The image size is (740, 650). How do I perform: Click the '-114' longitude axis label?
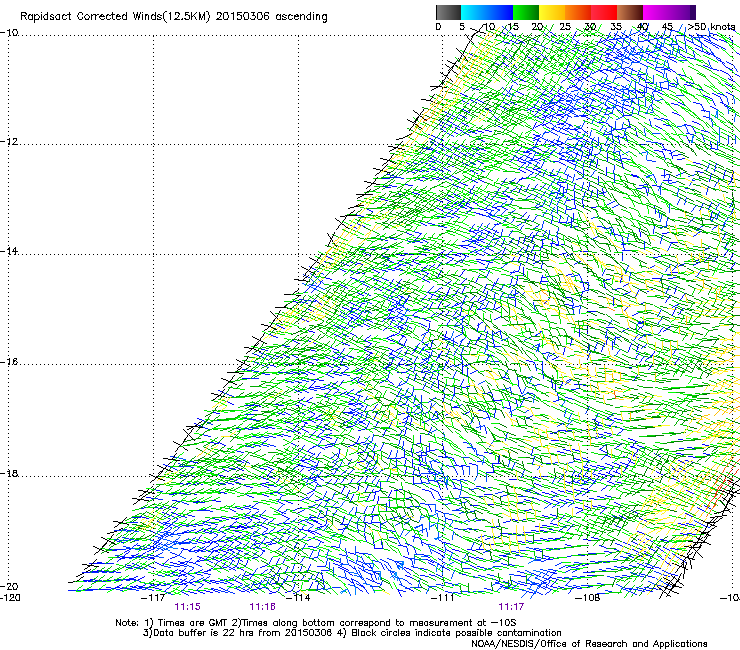[x=298, y=598]
